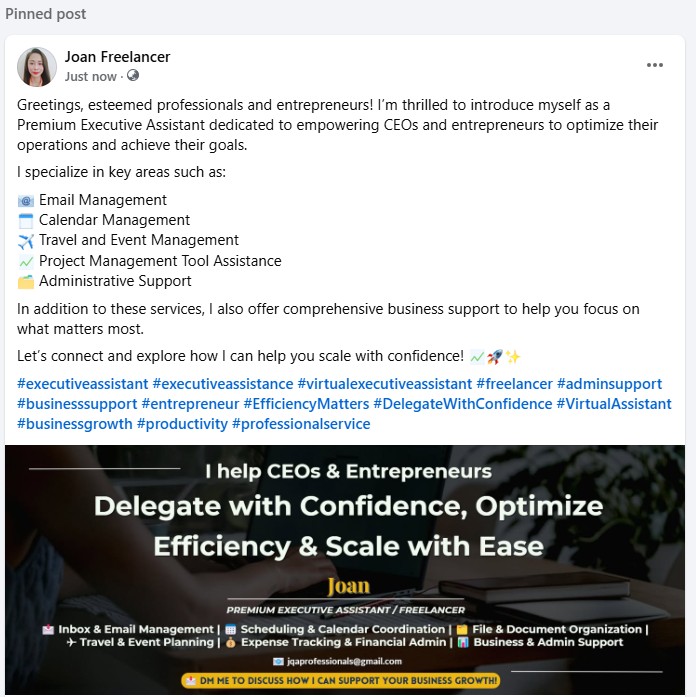Click the #freelancer hashtag
Image resolution: width=696 pixels, height=697 pixels.
[514, 384]
